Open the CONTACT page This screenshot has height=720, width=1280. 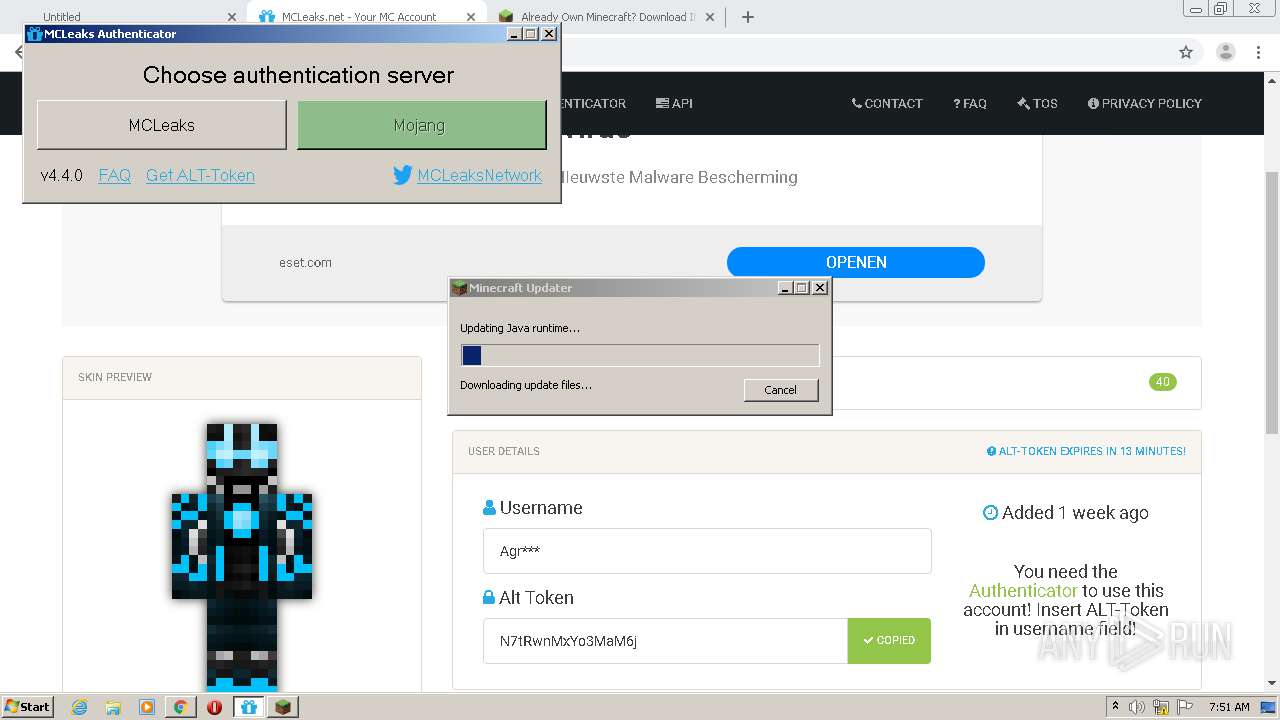(887, 103)
